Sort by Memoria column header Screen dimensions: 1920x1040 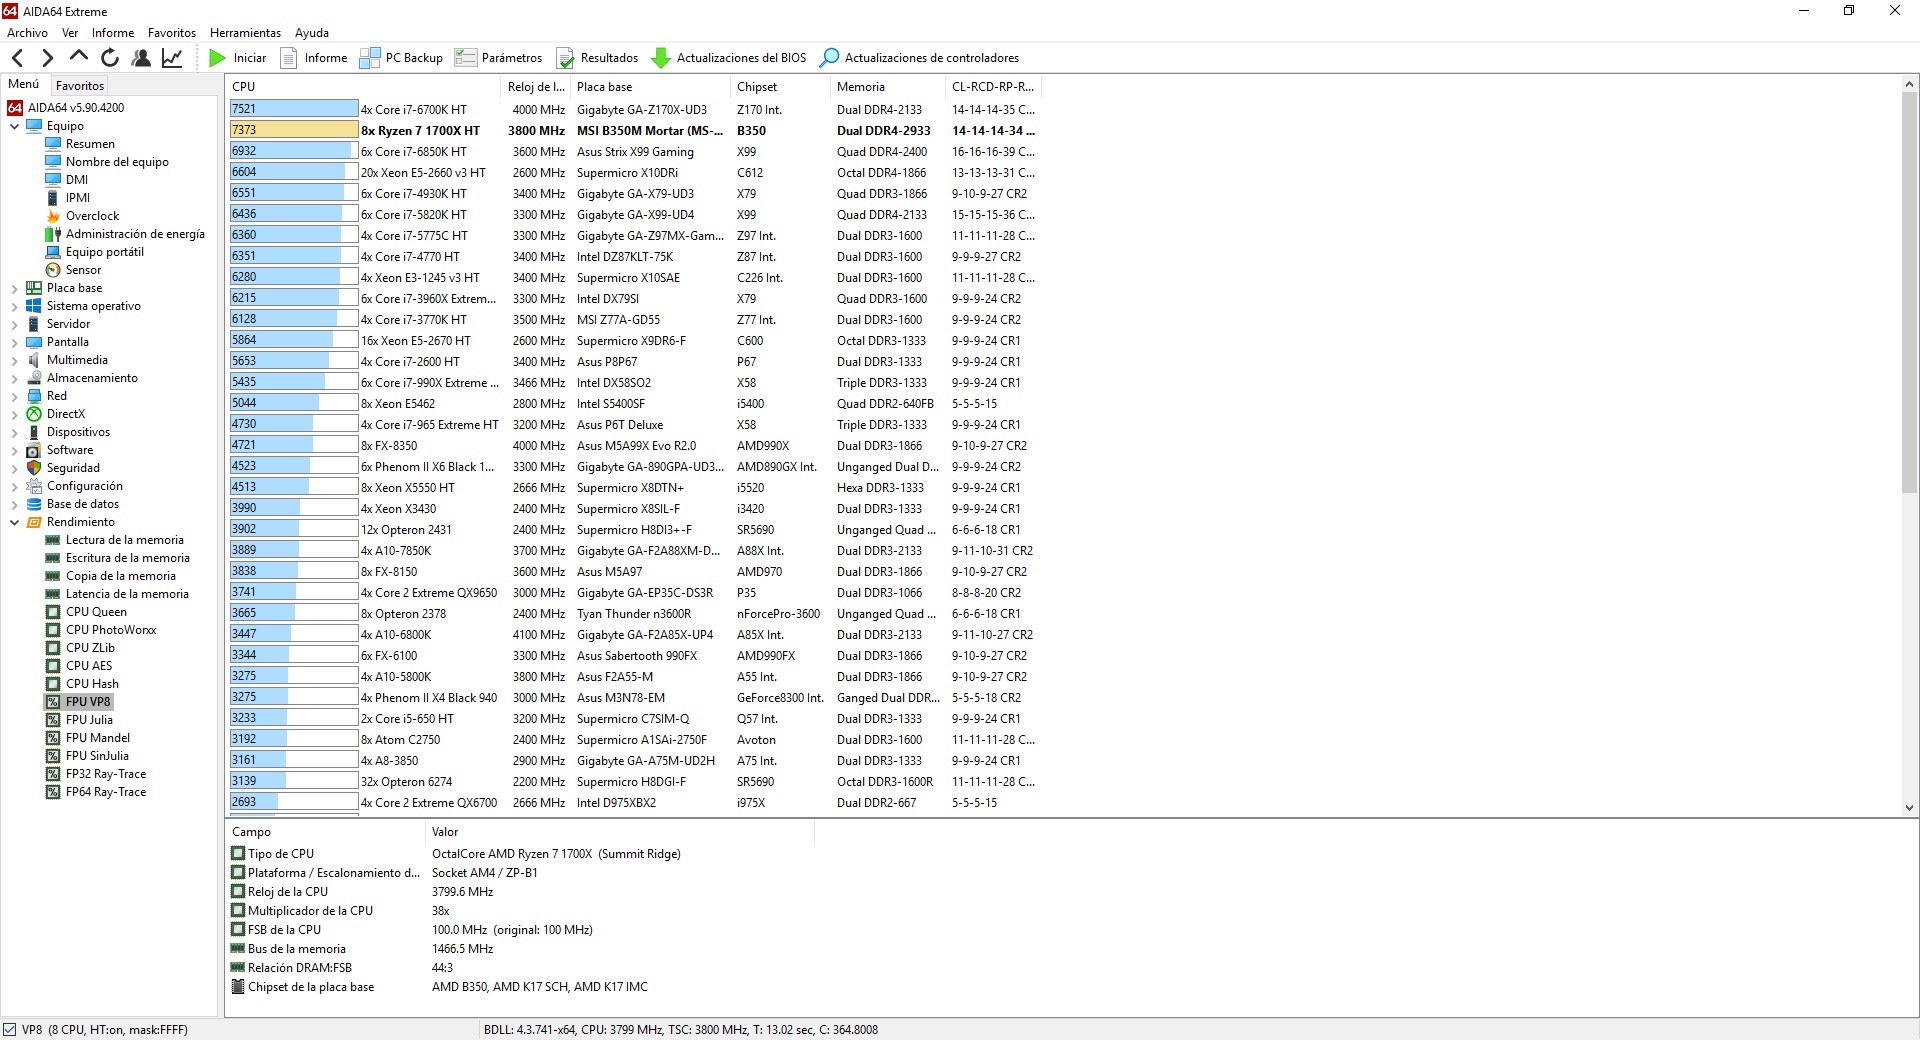[889, 87]
